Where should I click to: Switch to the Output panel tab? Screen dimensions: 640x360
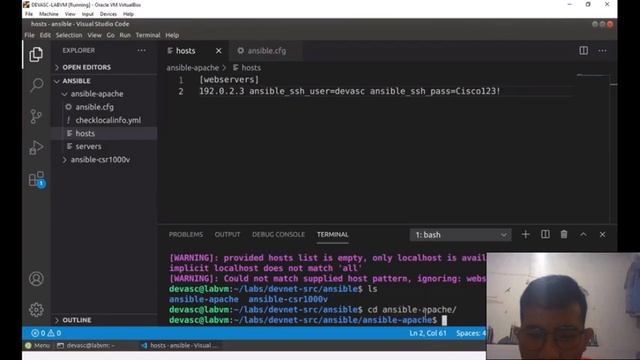pyautogui.click(x=227, y=234)
